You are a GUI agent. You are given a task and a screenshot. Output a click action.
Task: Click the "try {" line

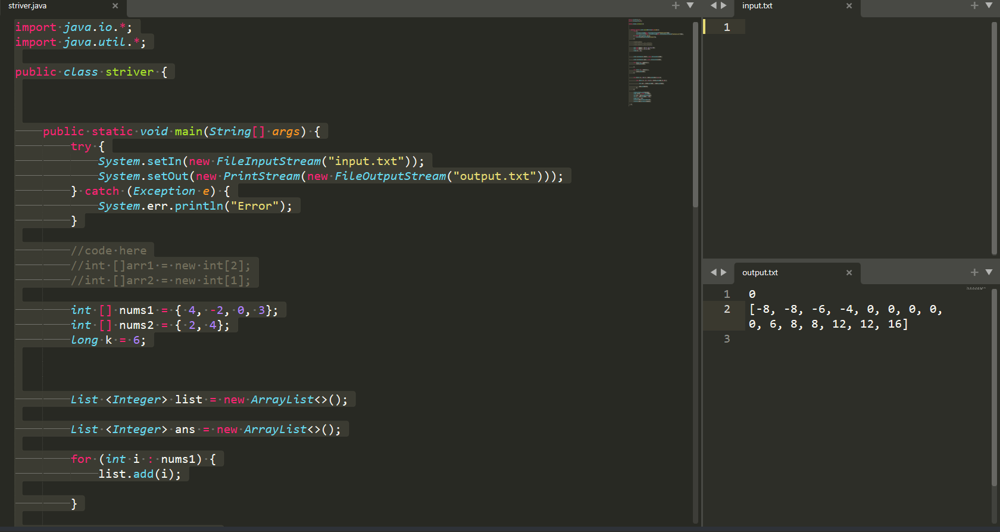click(x=87, y=146)
